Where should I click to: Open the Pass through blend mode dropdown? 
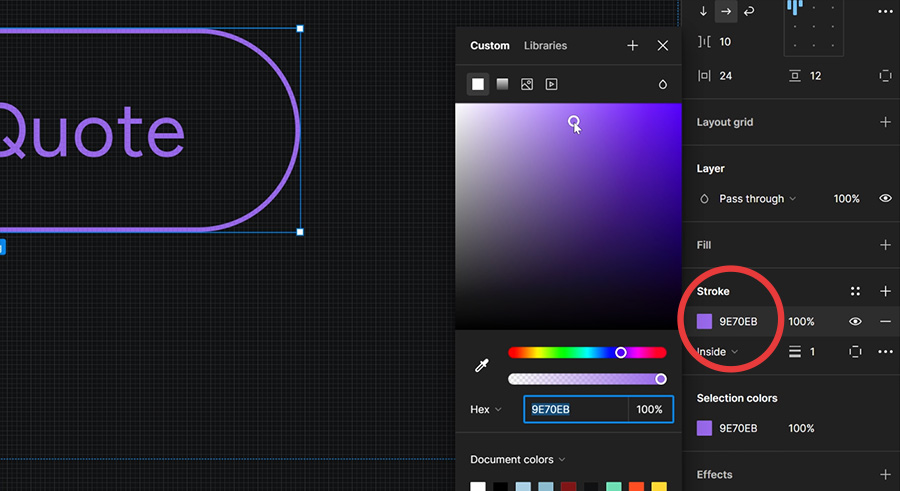757,199
